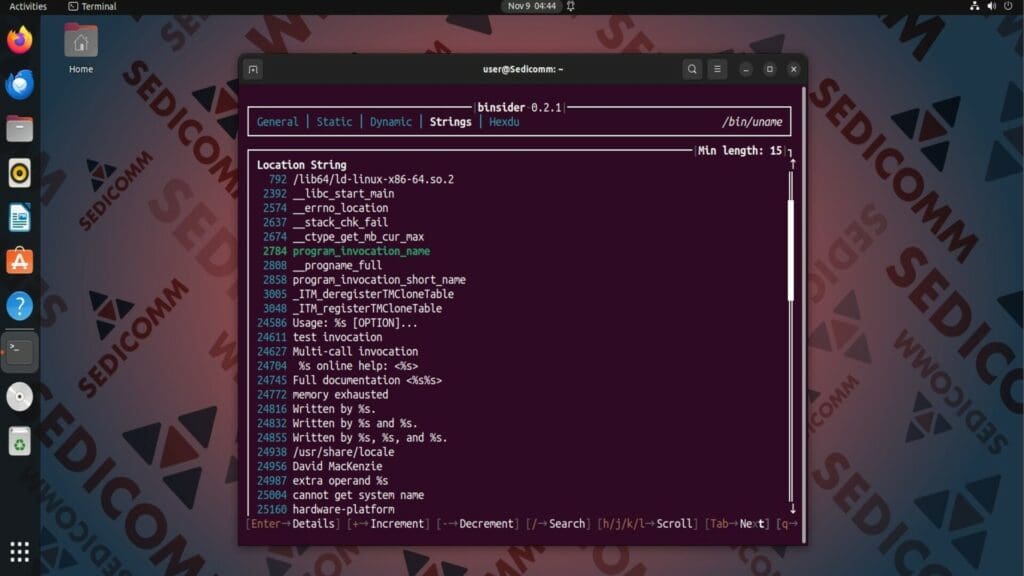
Task: Open the terminal search magnifier
Action: point(692,69)
